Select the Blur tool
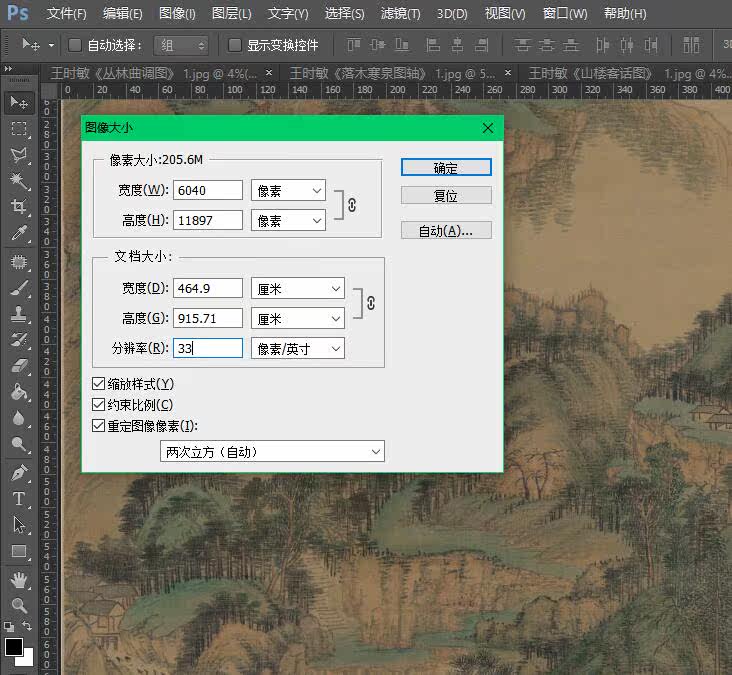 click(19, 418)
